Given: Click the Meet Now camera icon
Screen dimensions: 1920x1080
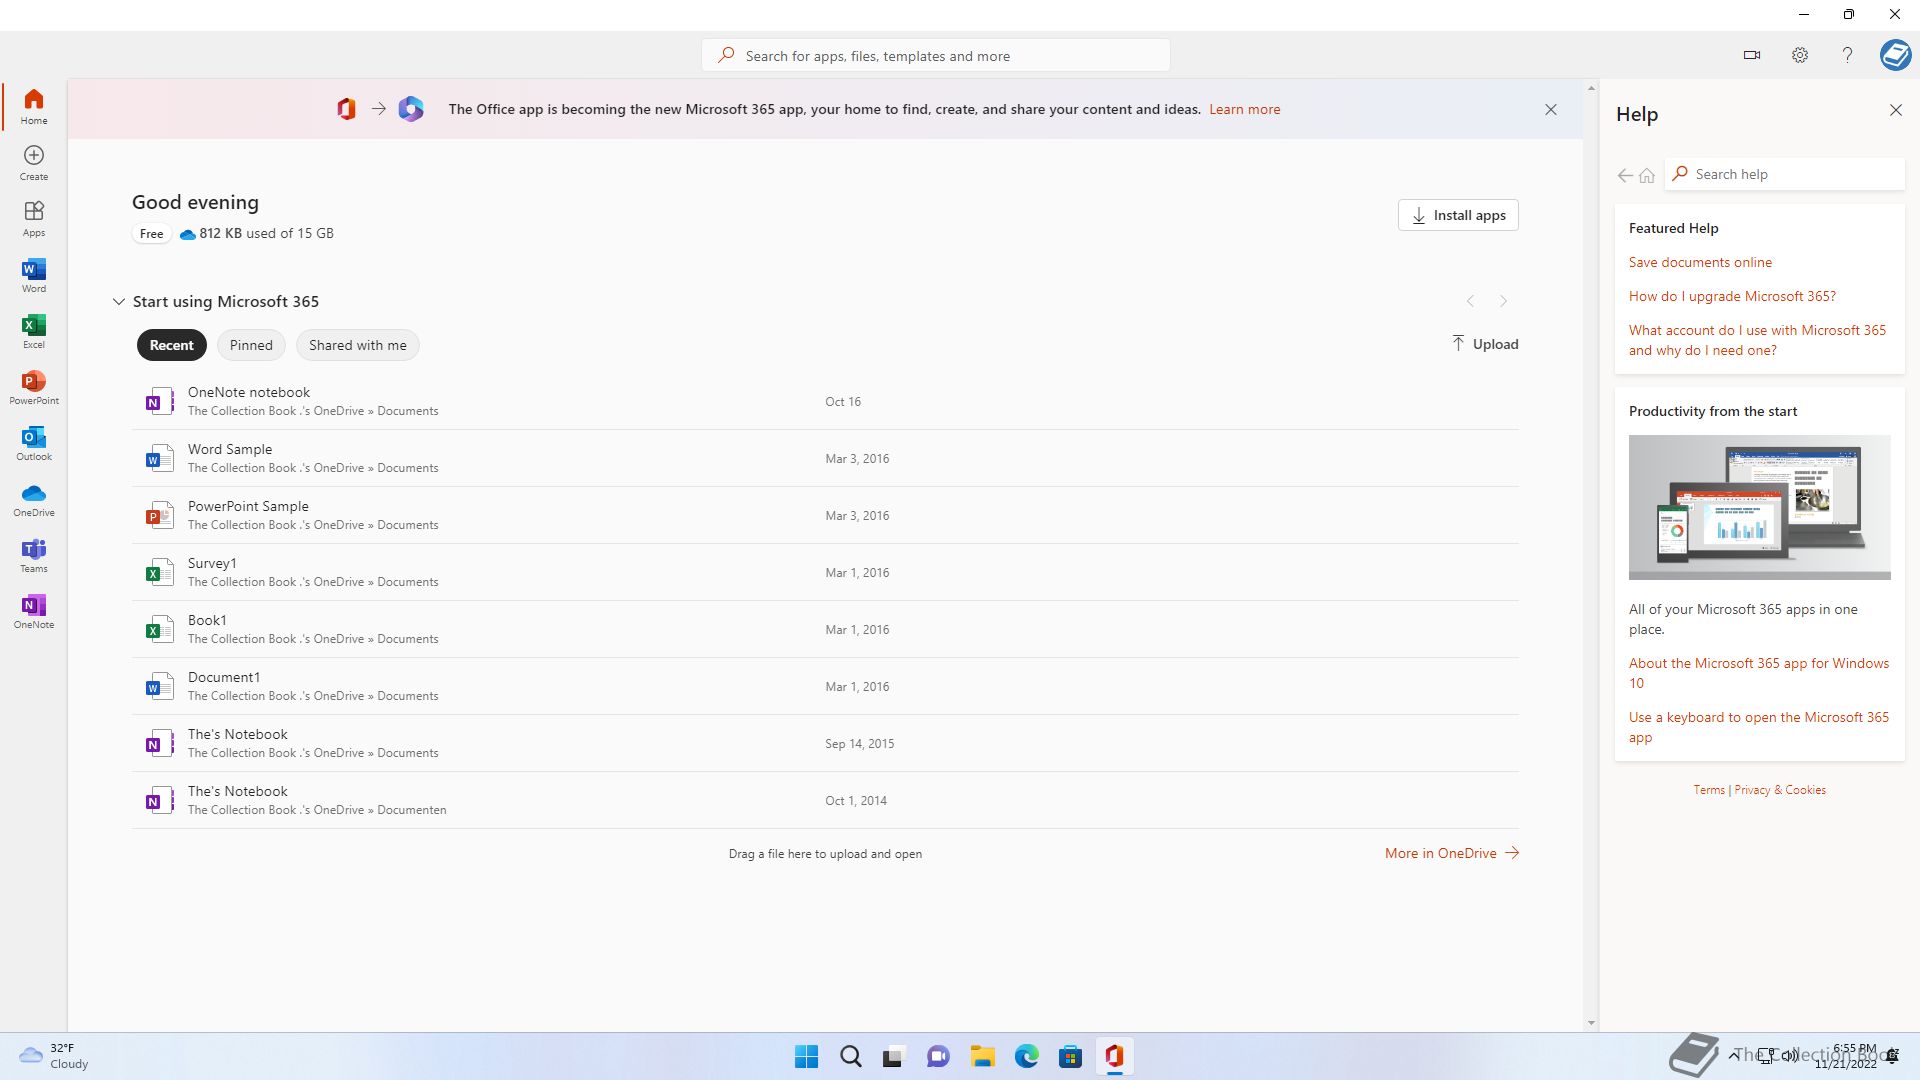Looking at the screenshot, I should tap(1752, 55).
